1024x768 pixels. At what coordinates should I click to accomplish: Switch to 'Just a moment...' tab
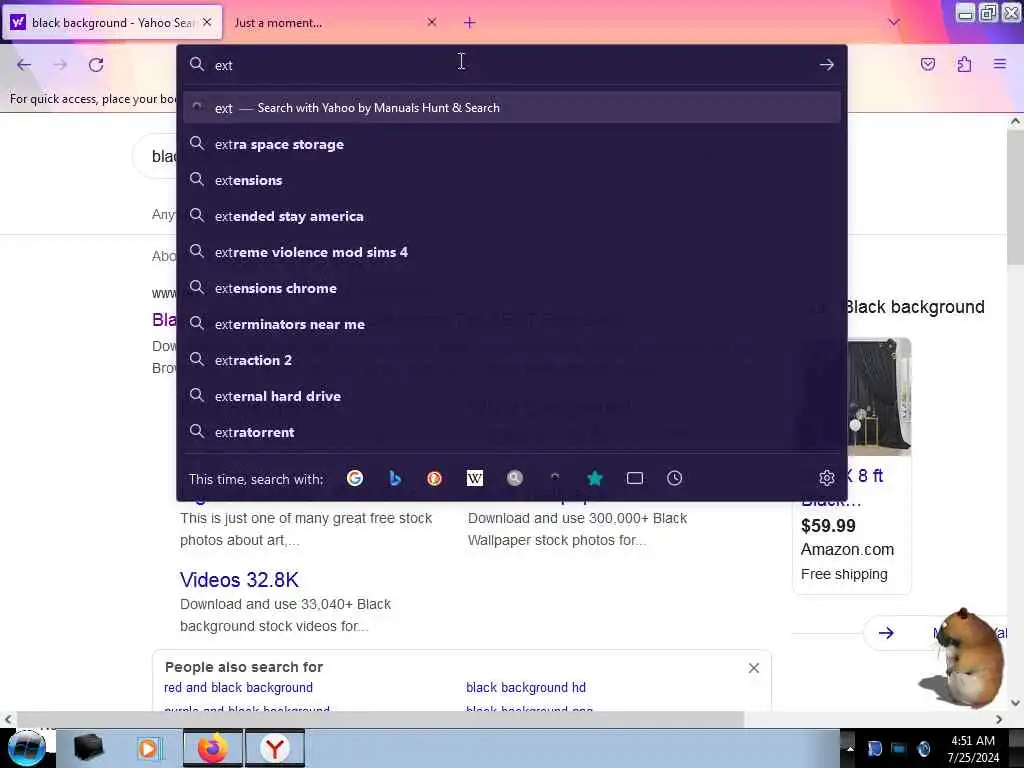(x=334, y=23)
